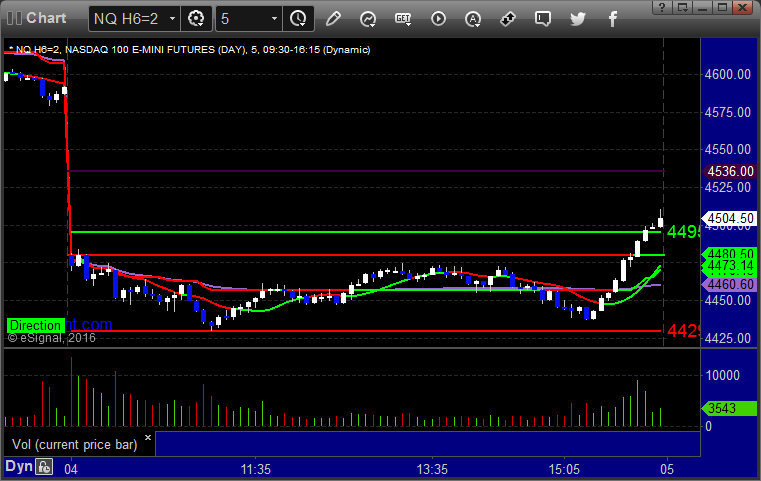Screen dimensions: 761x481
Task: Maximize the Chart window
Action: click(722, 7)
